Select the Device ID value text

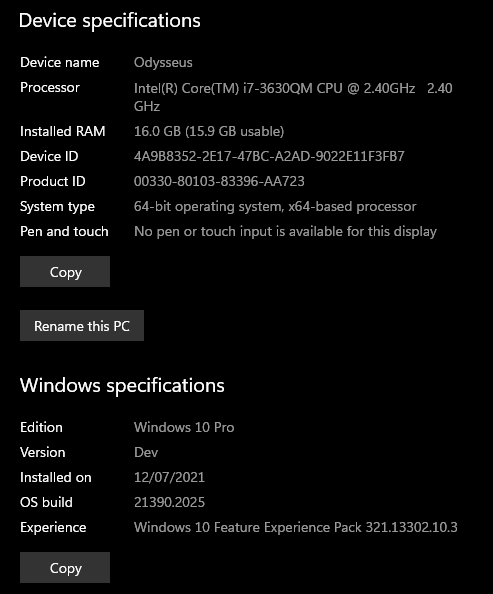[x=269, y=156]
